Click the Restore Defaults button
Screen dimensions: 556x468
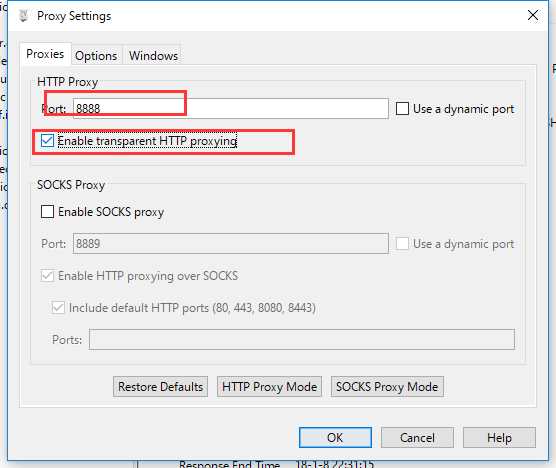point(161,386)
